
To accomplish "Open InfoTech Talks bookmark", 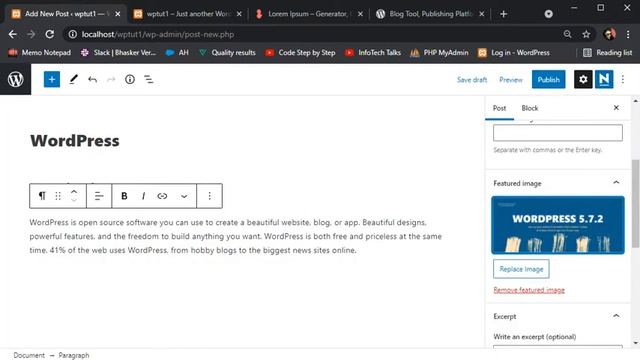I will pos(373,52).
